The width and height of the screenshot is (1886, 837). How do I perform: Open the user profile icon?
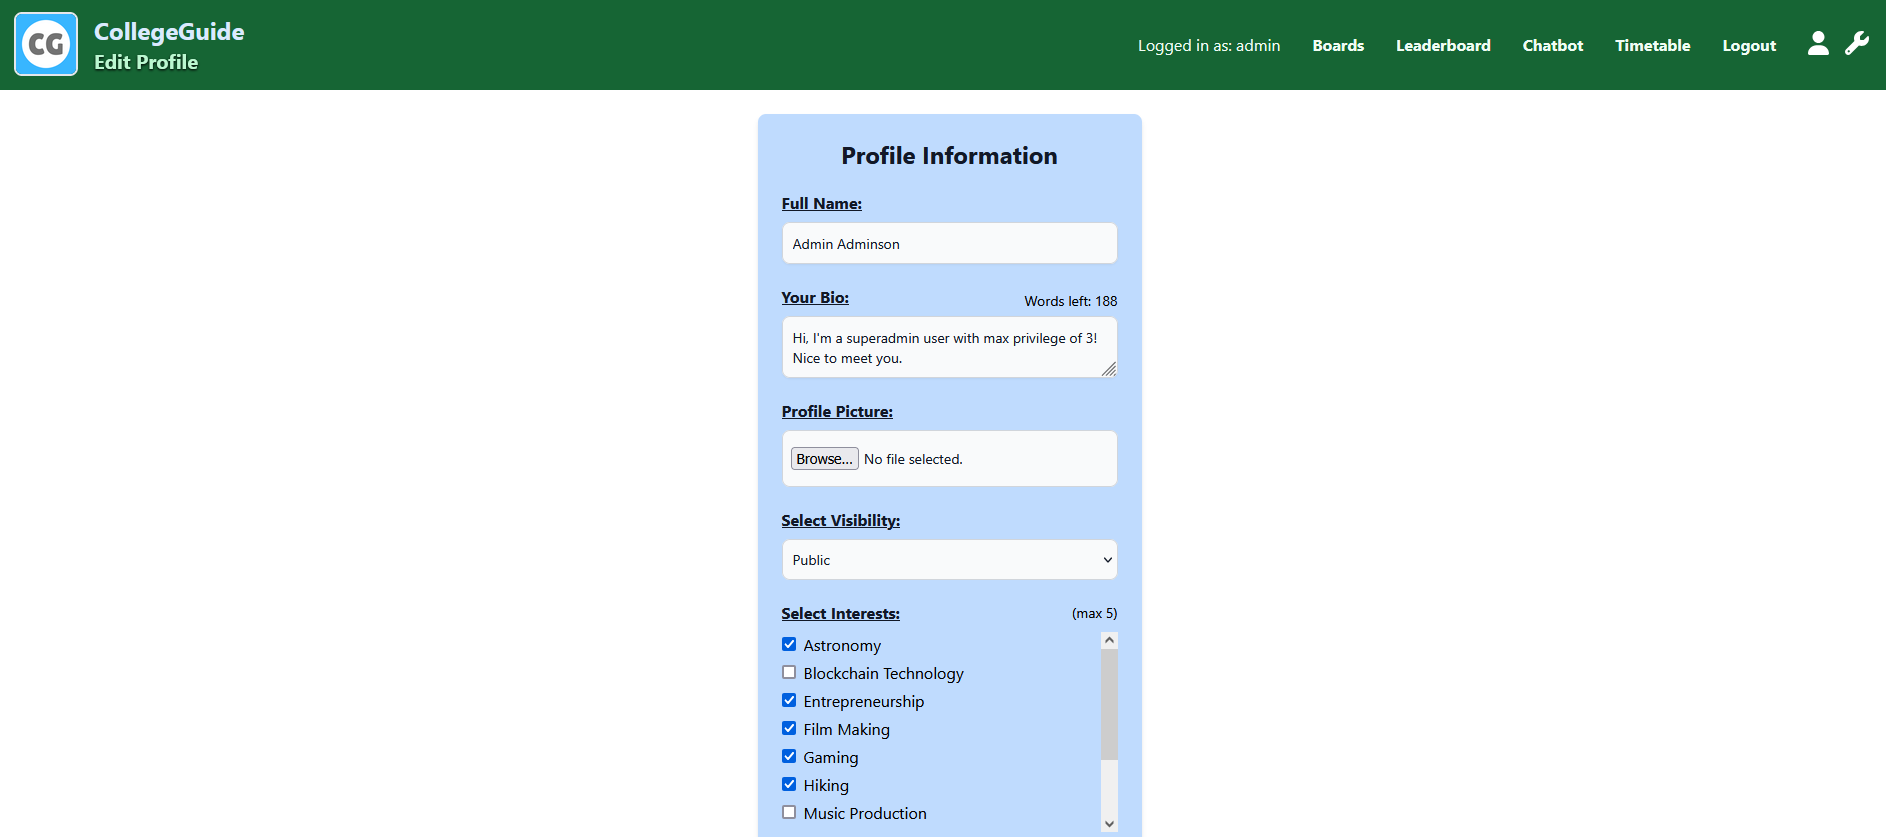(x=1818, y=43)
